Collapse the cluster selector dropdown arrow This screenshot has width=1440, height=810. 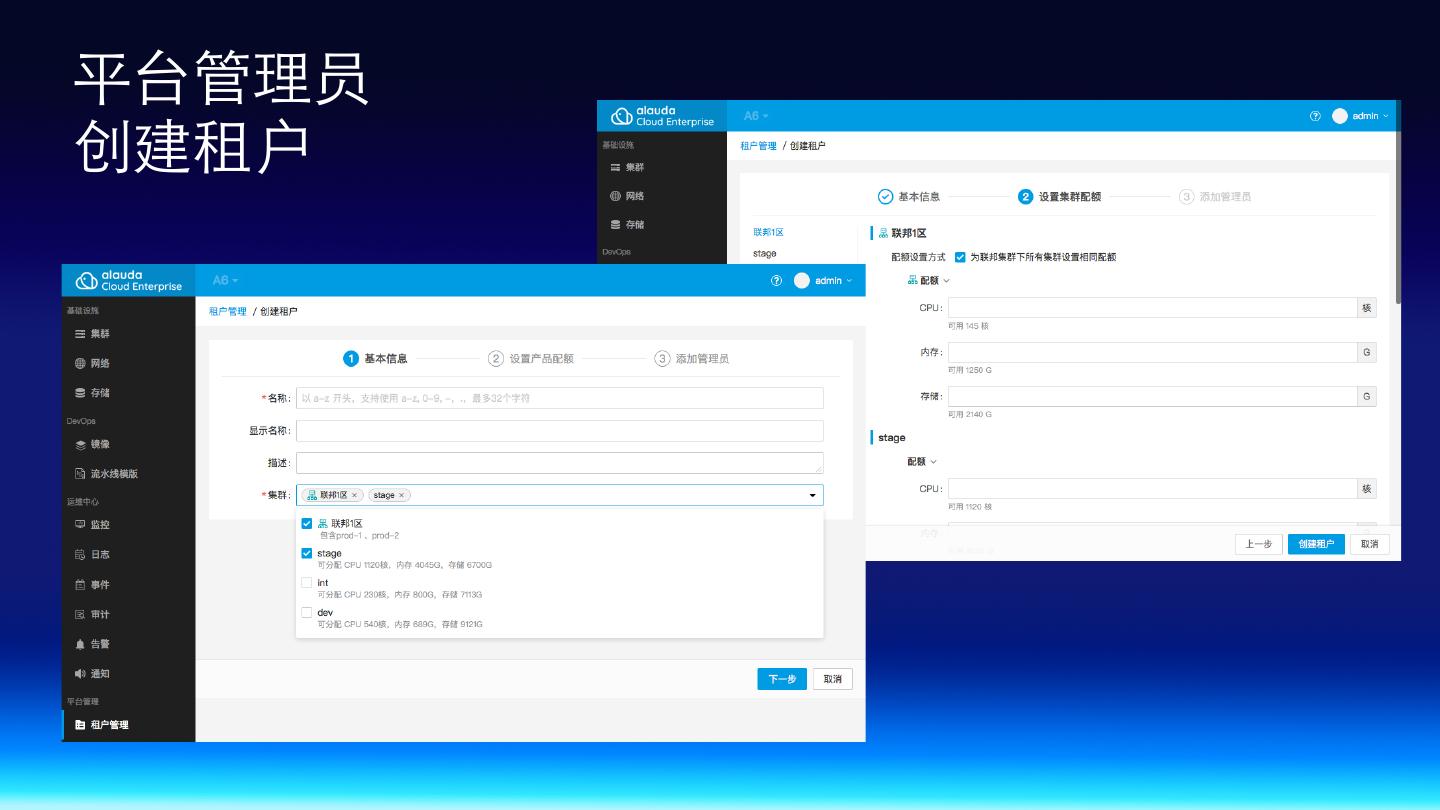click(812, 495)
